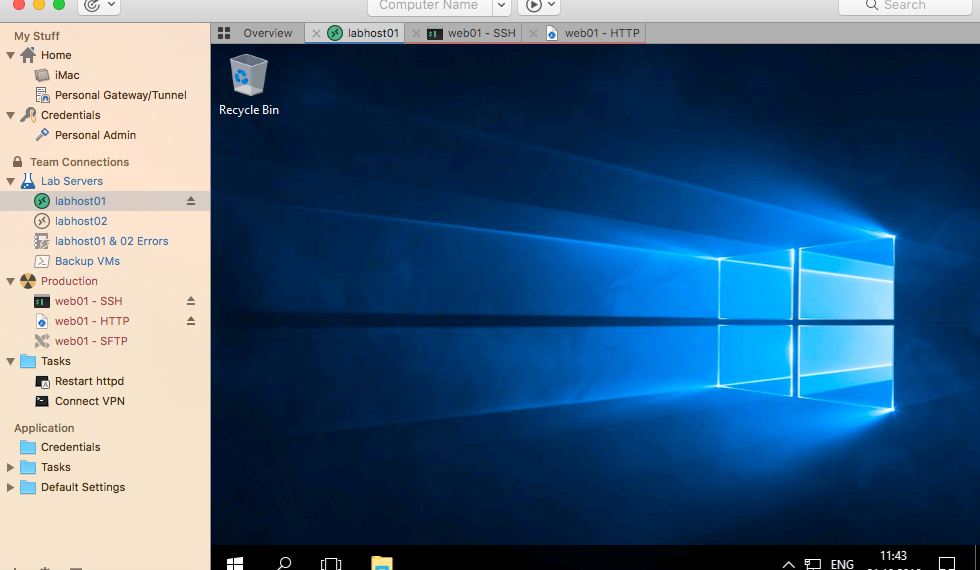The height and width of the screenshot is (570, 980).
Task: Select the Connect VPN task
Action: 89,401
